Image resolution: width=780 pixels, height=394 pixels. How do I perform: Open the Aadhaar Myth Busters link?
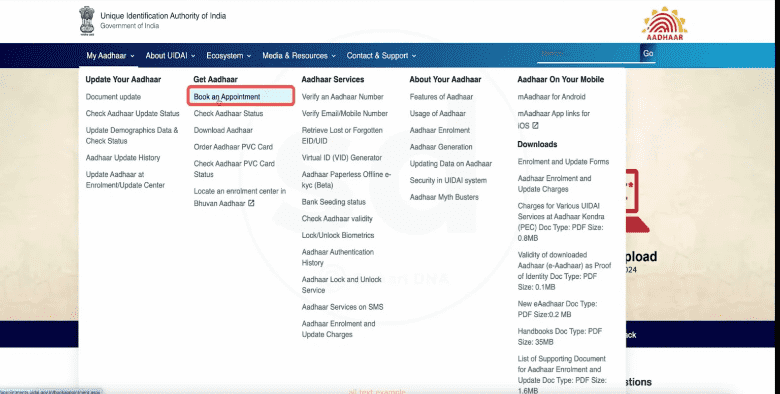(444, 197)
